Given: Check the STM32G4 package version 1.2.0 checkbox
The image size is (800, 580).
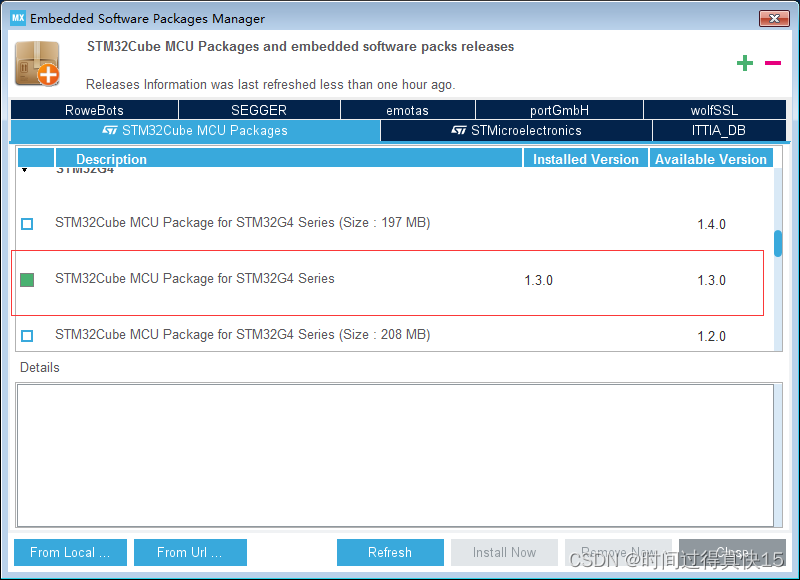Looking at the screenshot, I should [x=27, y=336].
